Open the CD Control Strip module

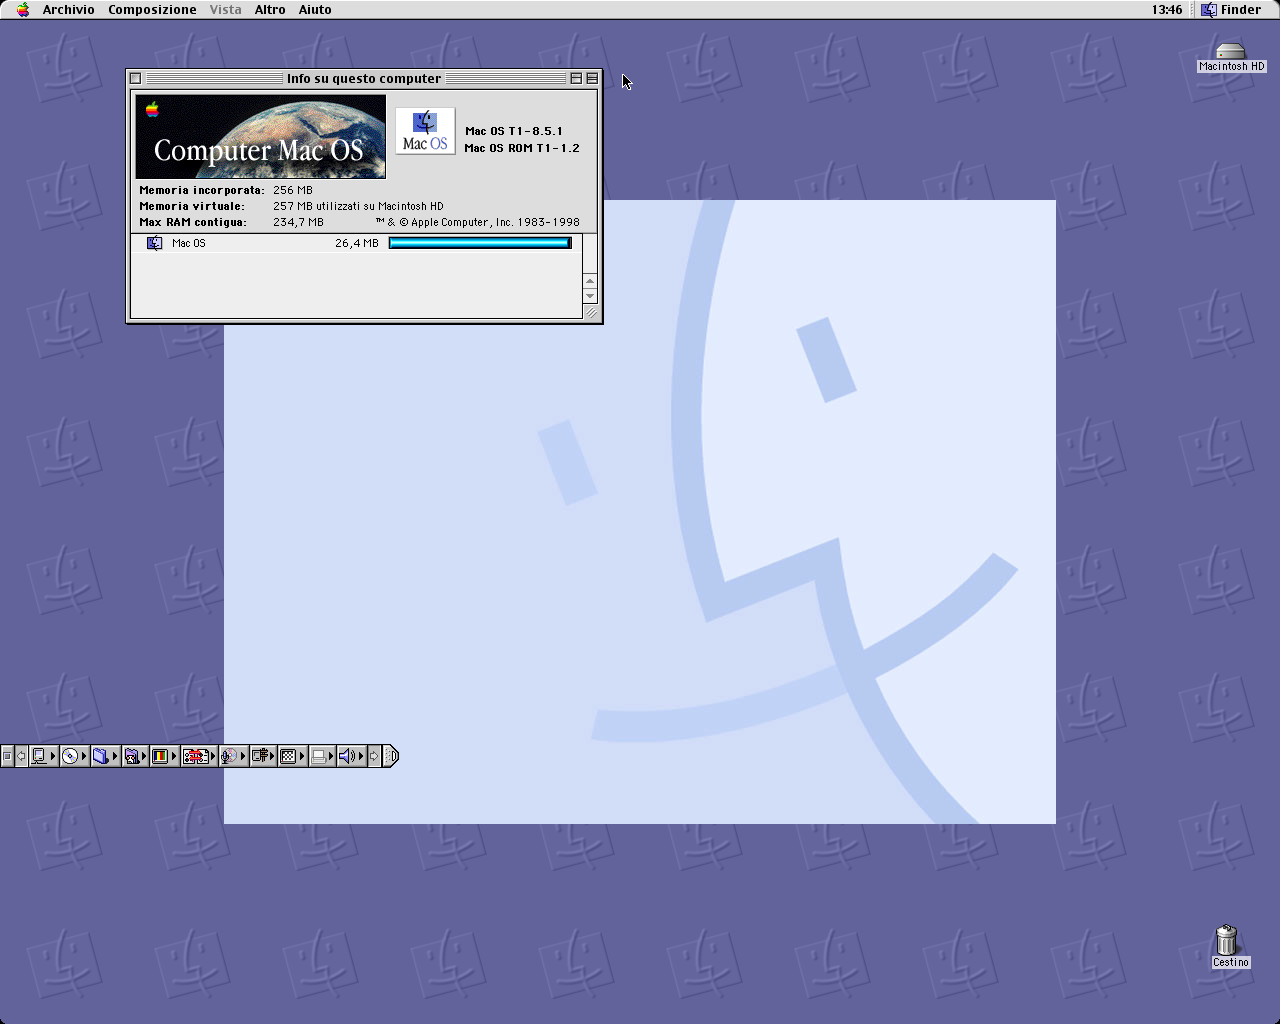coord(74,756)
